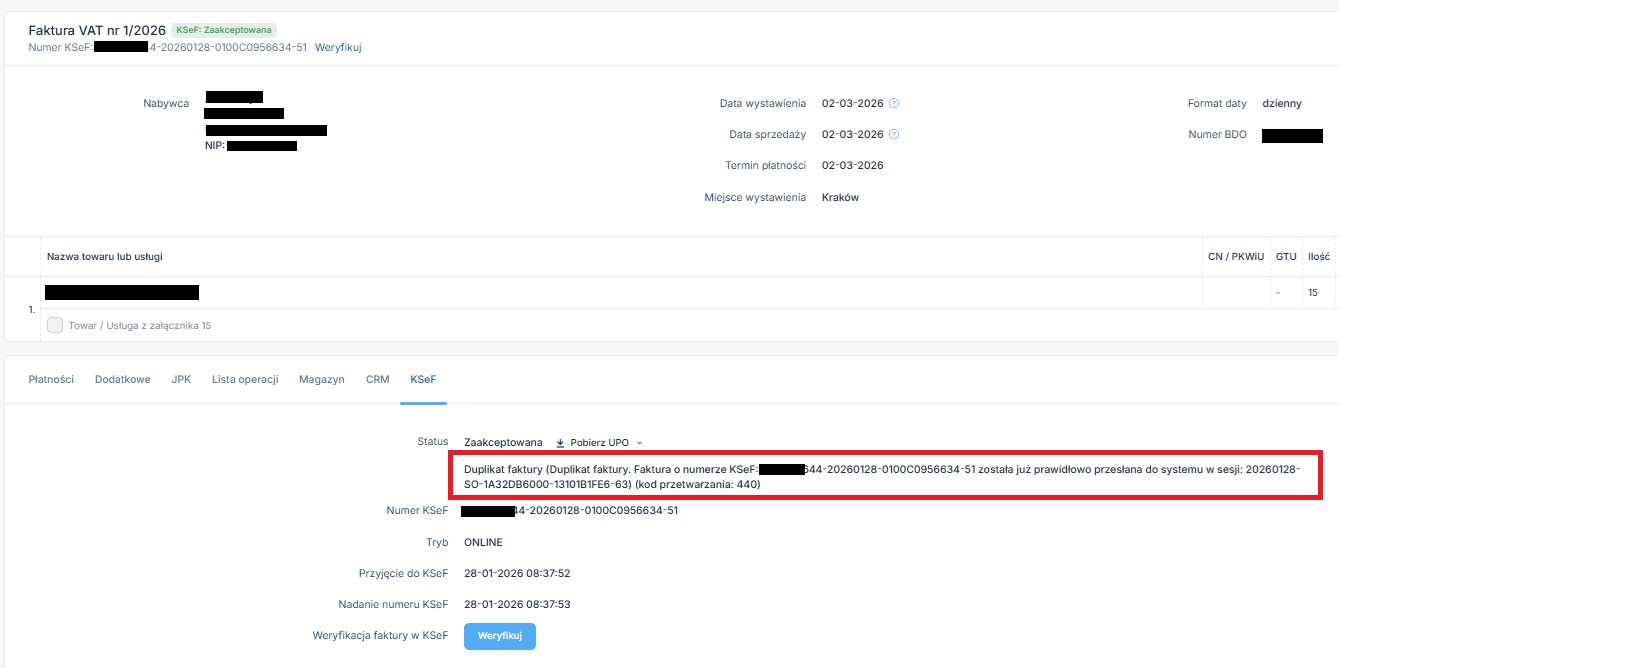Open the Płatności tab

[x=51, y=380]
